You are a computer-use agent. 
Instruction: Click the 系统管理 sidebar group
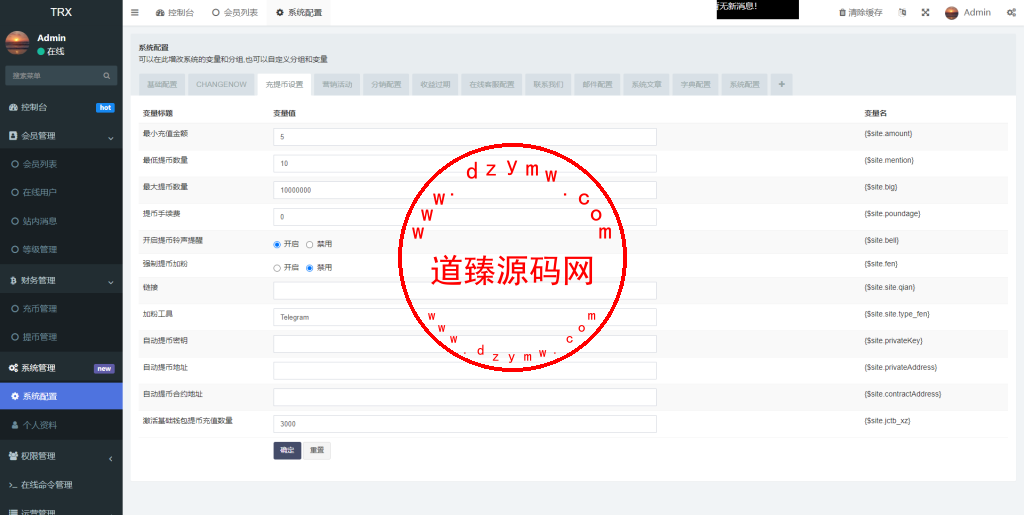(x=61, y=368)
